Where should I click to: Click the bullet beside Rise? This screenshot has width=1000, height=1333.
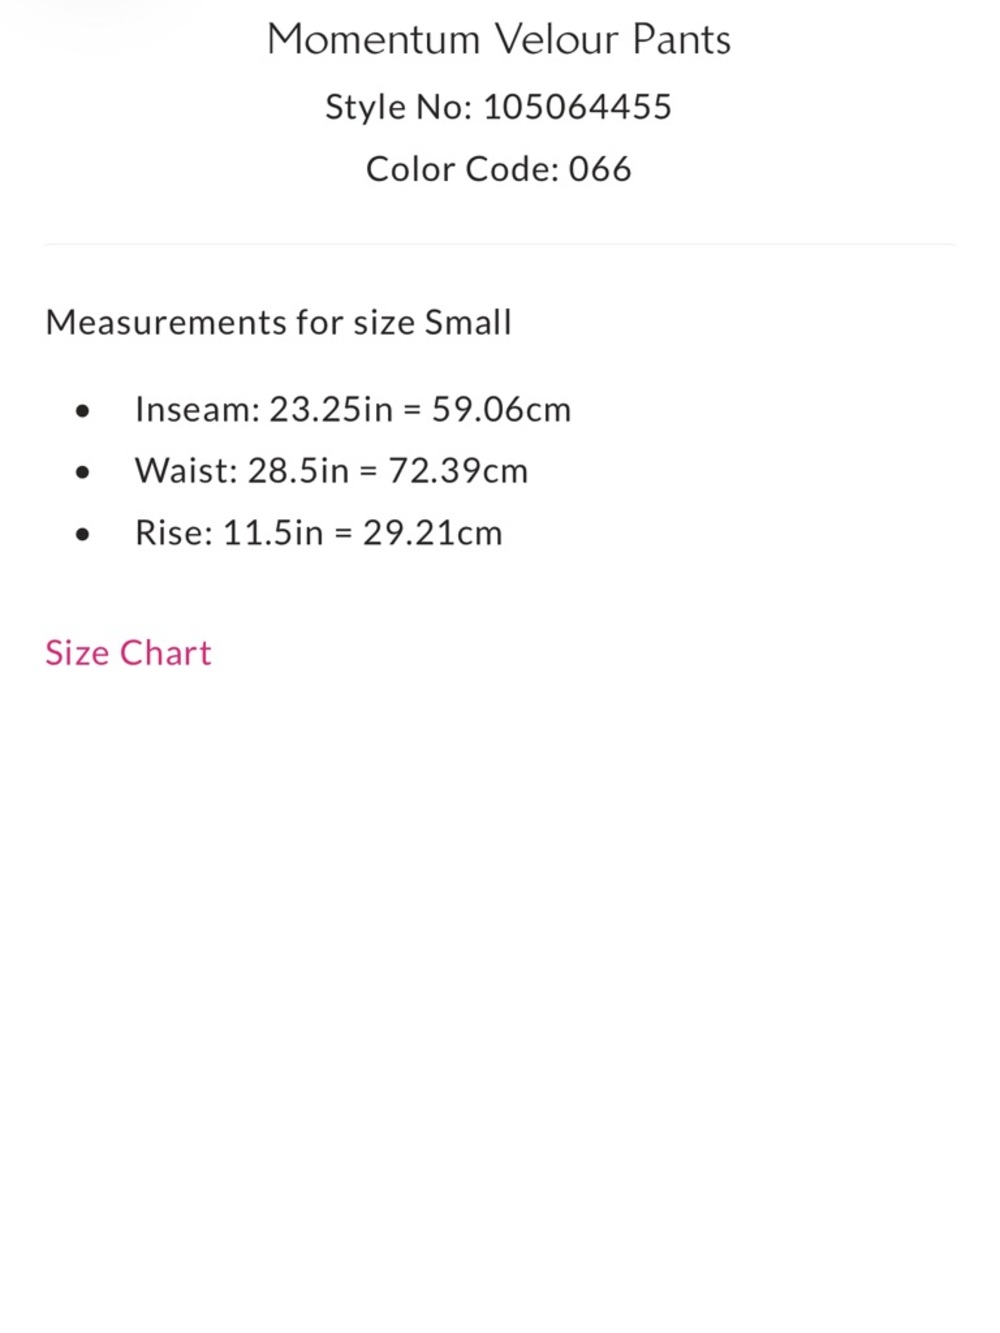coord(82,534)
